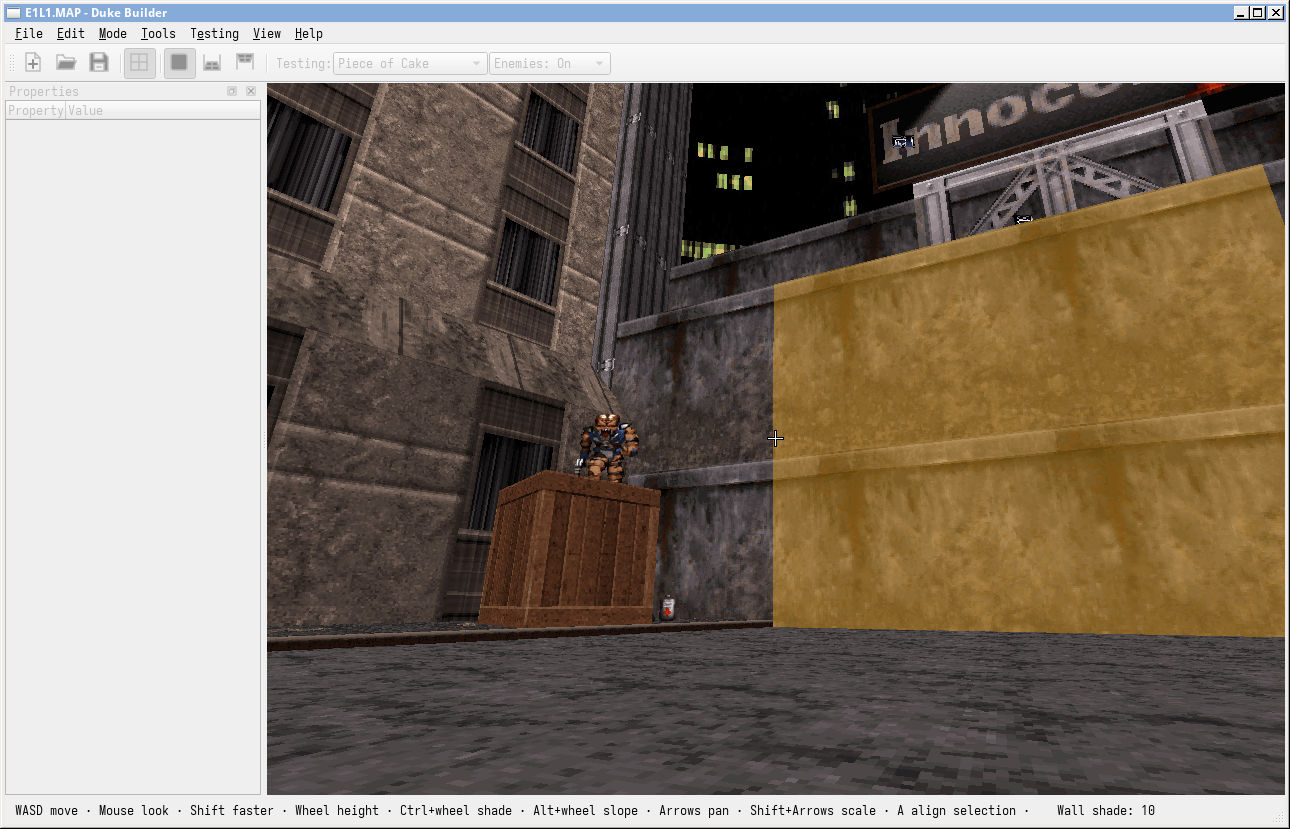Click the 'WASD move' status hint

pos(47,810)
